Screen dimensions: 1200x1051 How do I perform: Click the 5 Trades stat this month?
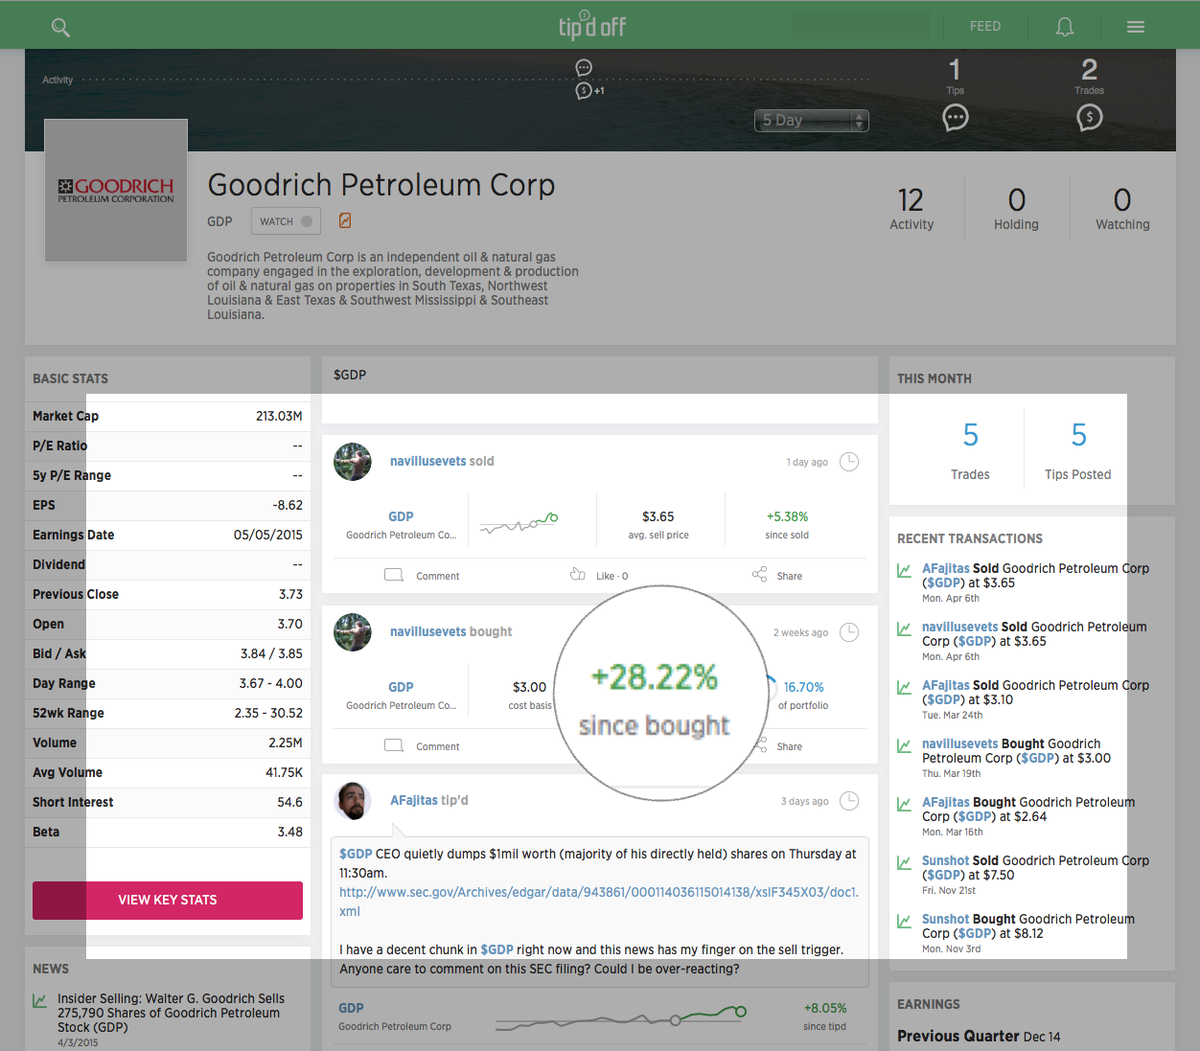[970, 449]
